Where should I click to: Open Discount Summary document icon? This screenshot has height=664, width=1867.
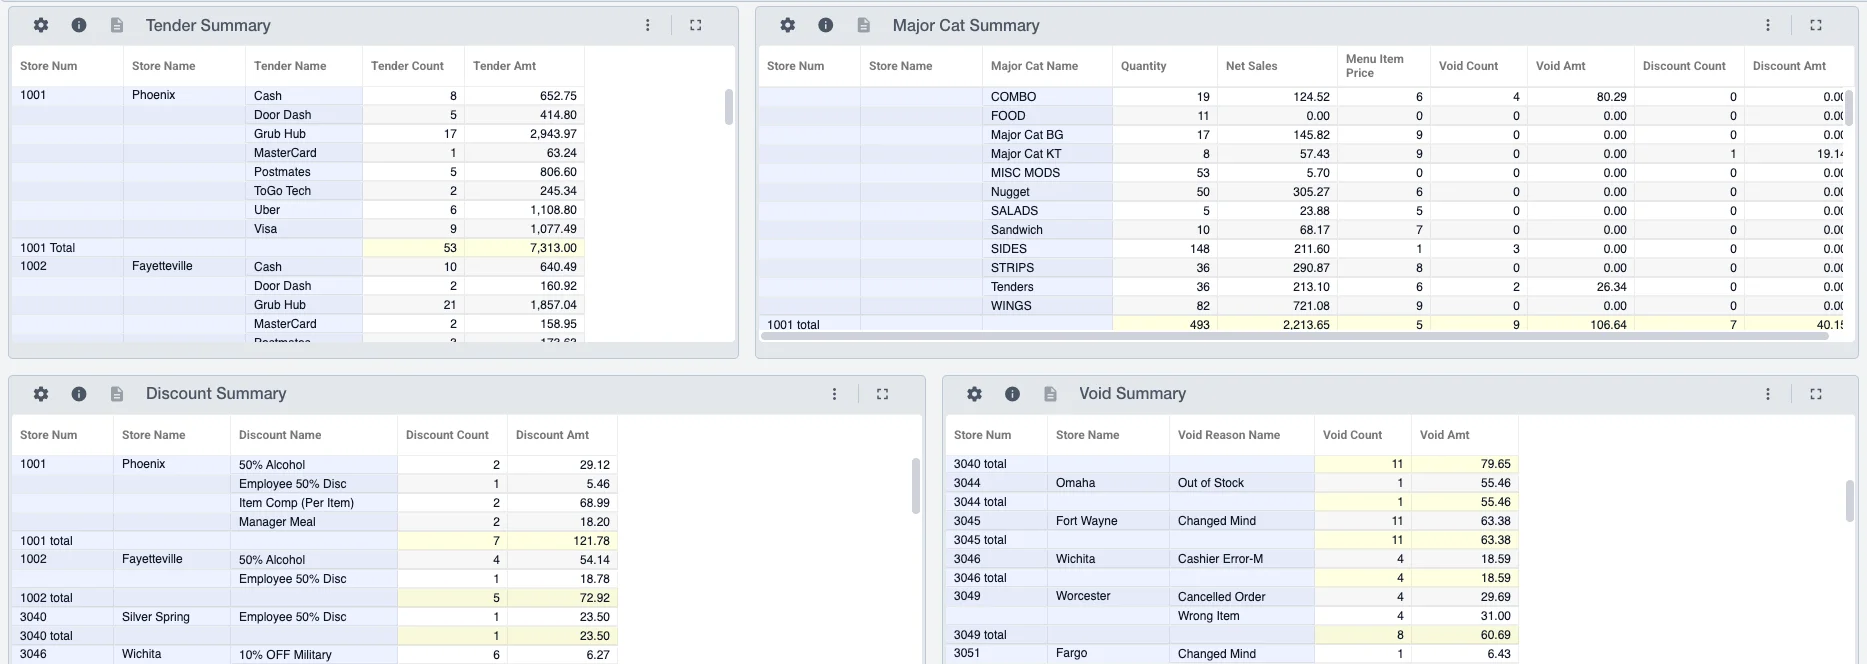tap(117, 394)
